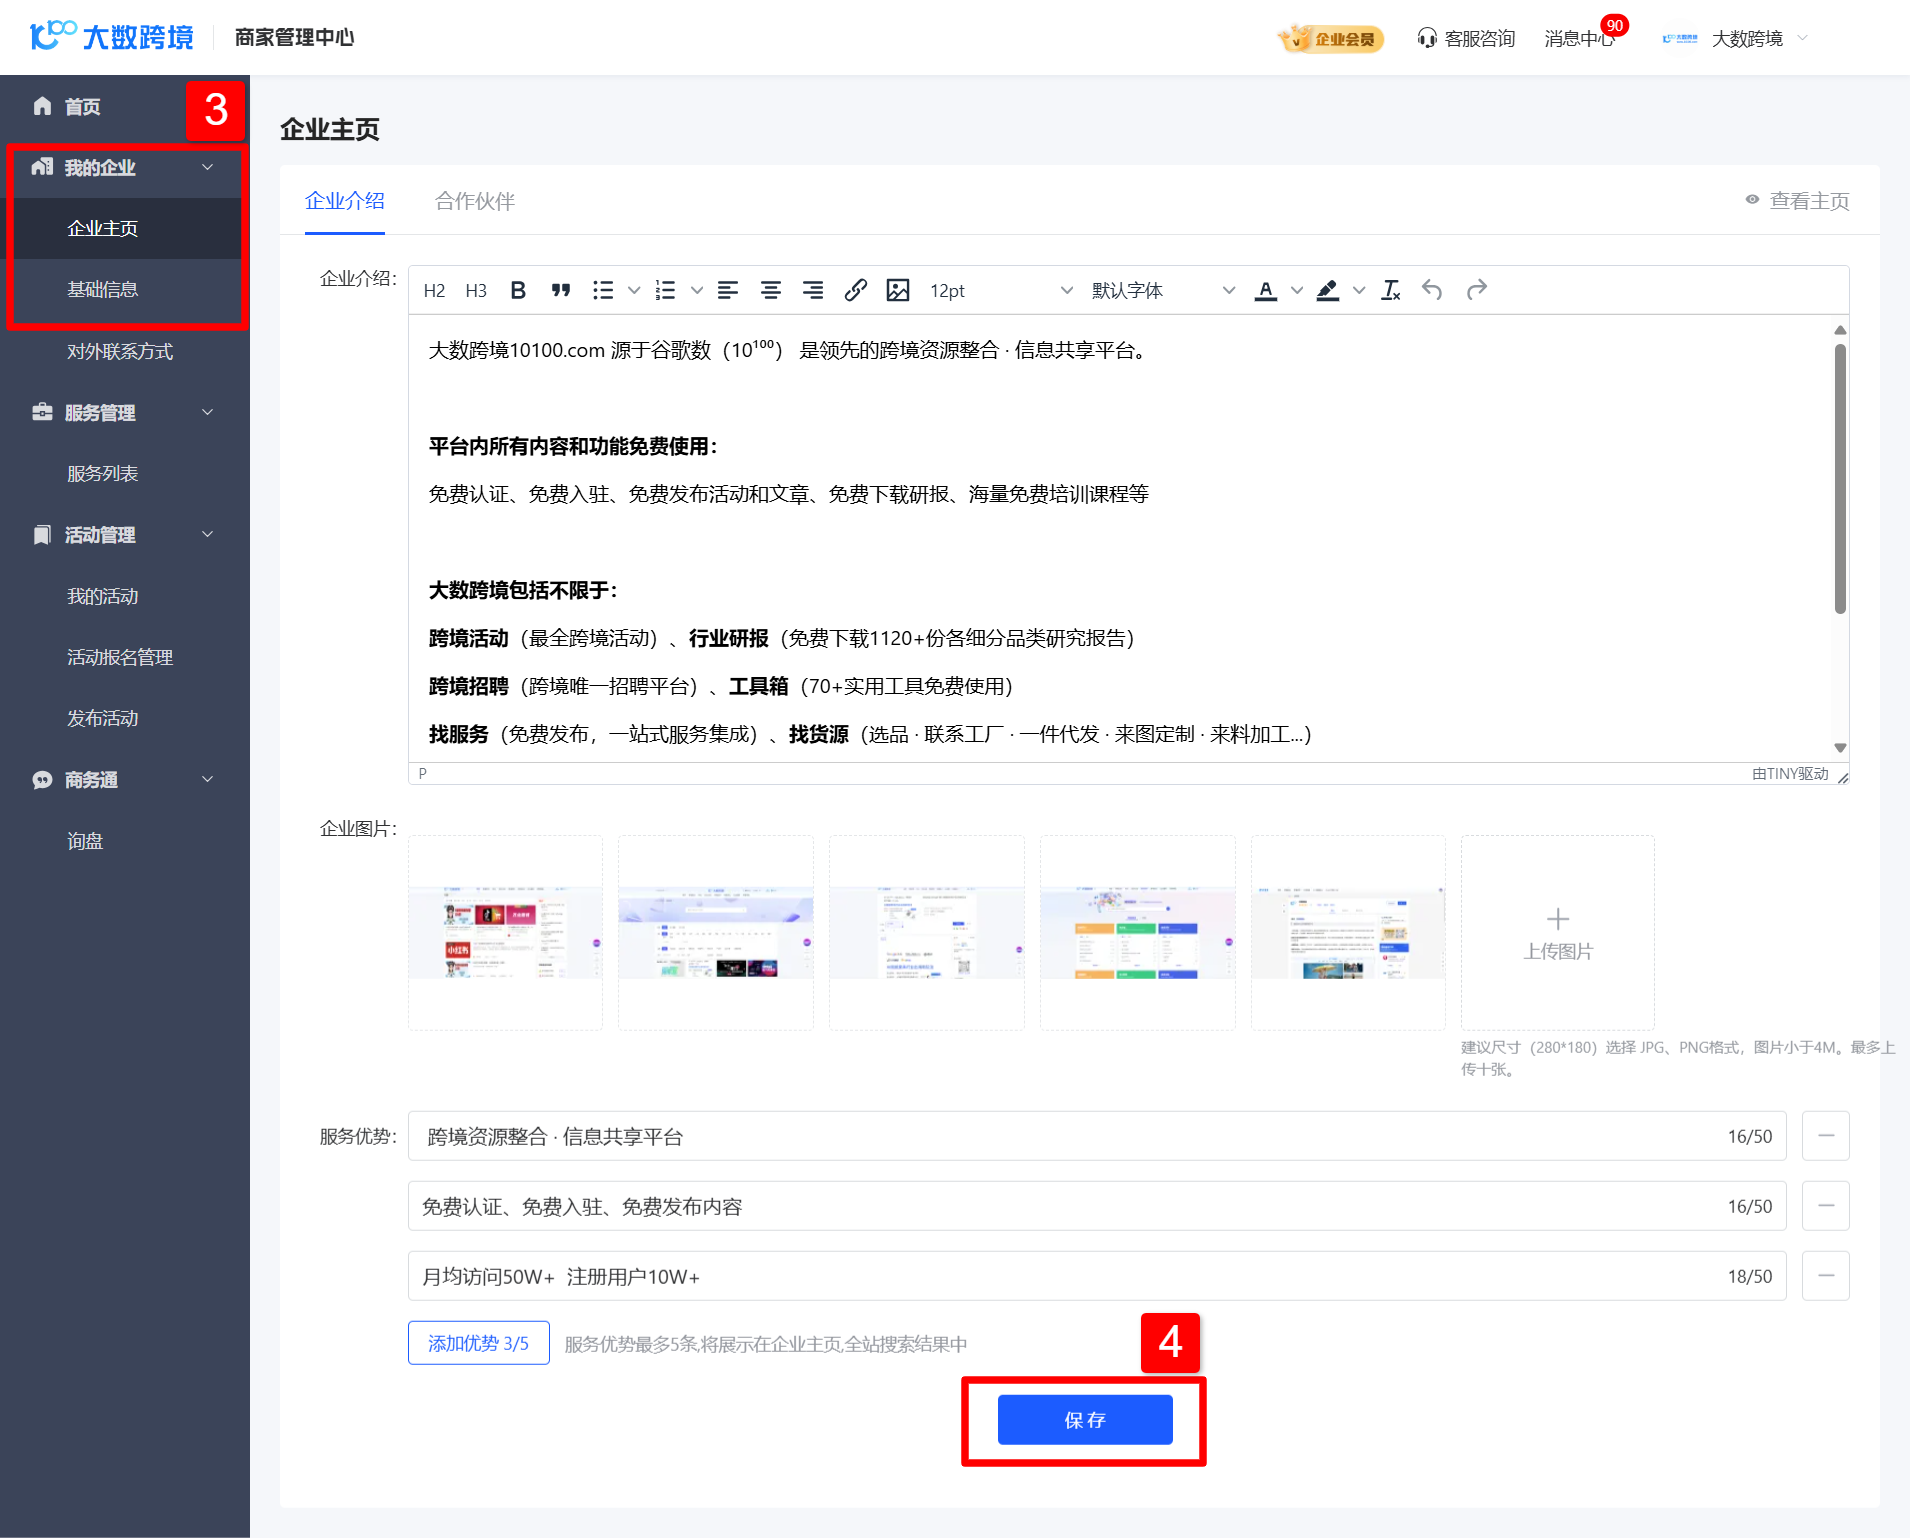
Task: Click the 首页 home icon in sidebar
Action: tap(42, 106)
